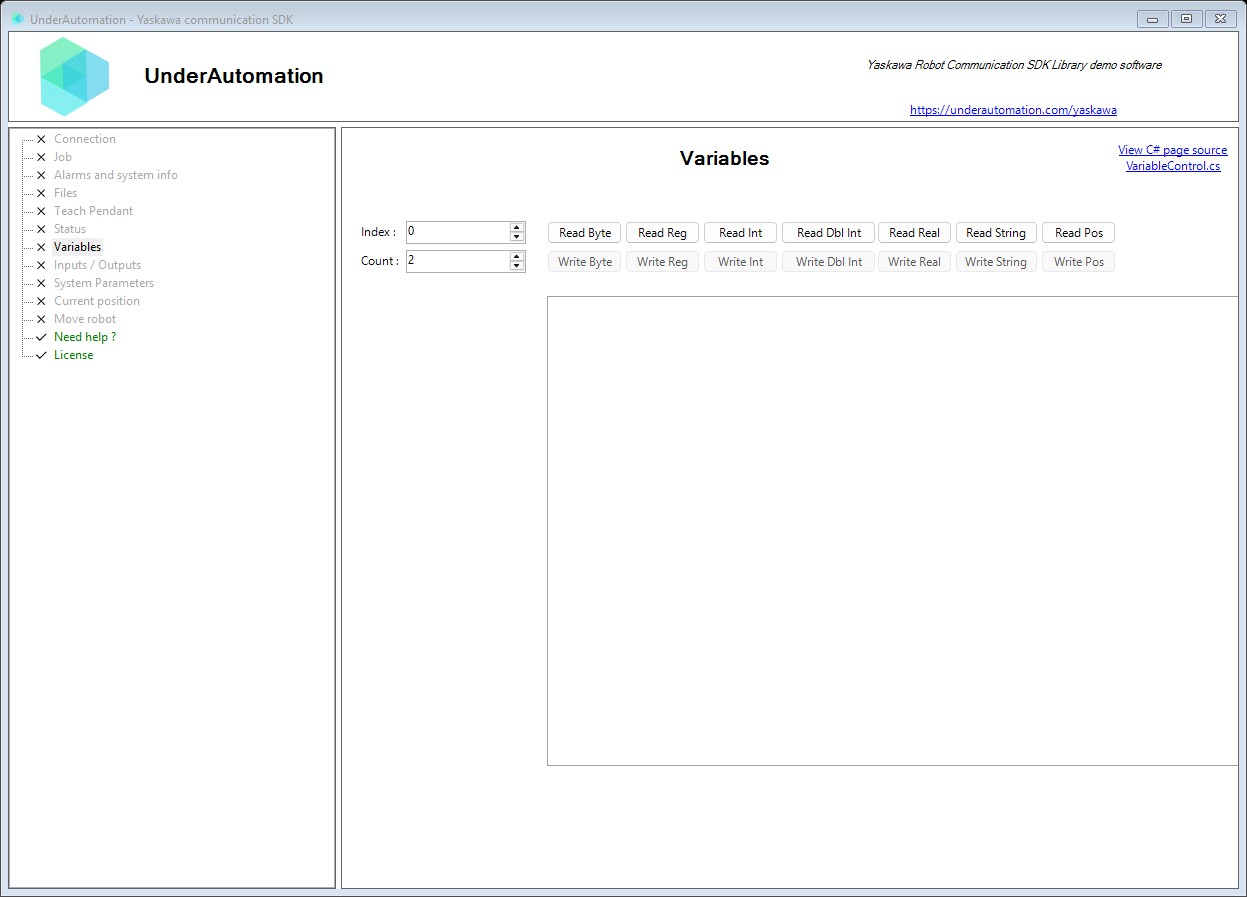1247x897 pixels.
Task: Open the Connection tree item
Action: tap(85, 139)
